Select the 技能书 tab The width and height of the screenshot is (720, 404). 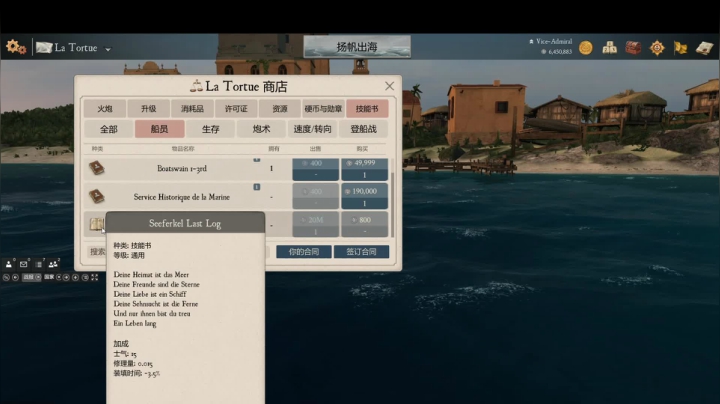pos(367,109)
